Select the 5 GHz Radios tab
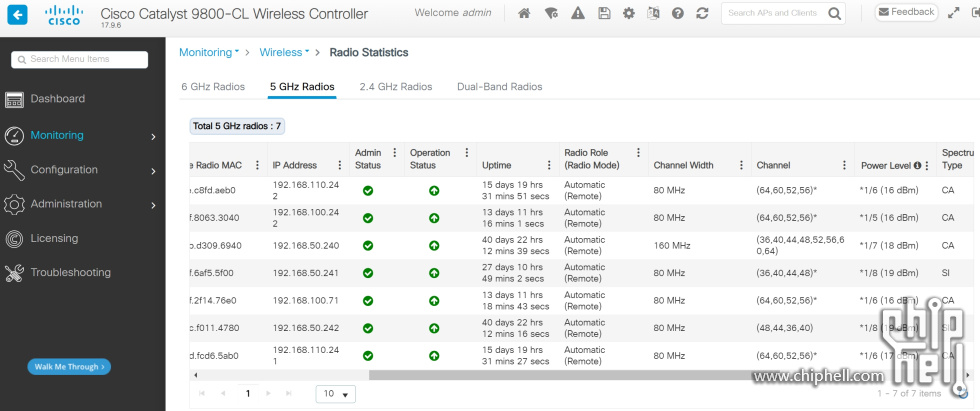The image size is (980, 411). (302, 87)
